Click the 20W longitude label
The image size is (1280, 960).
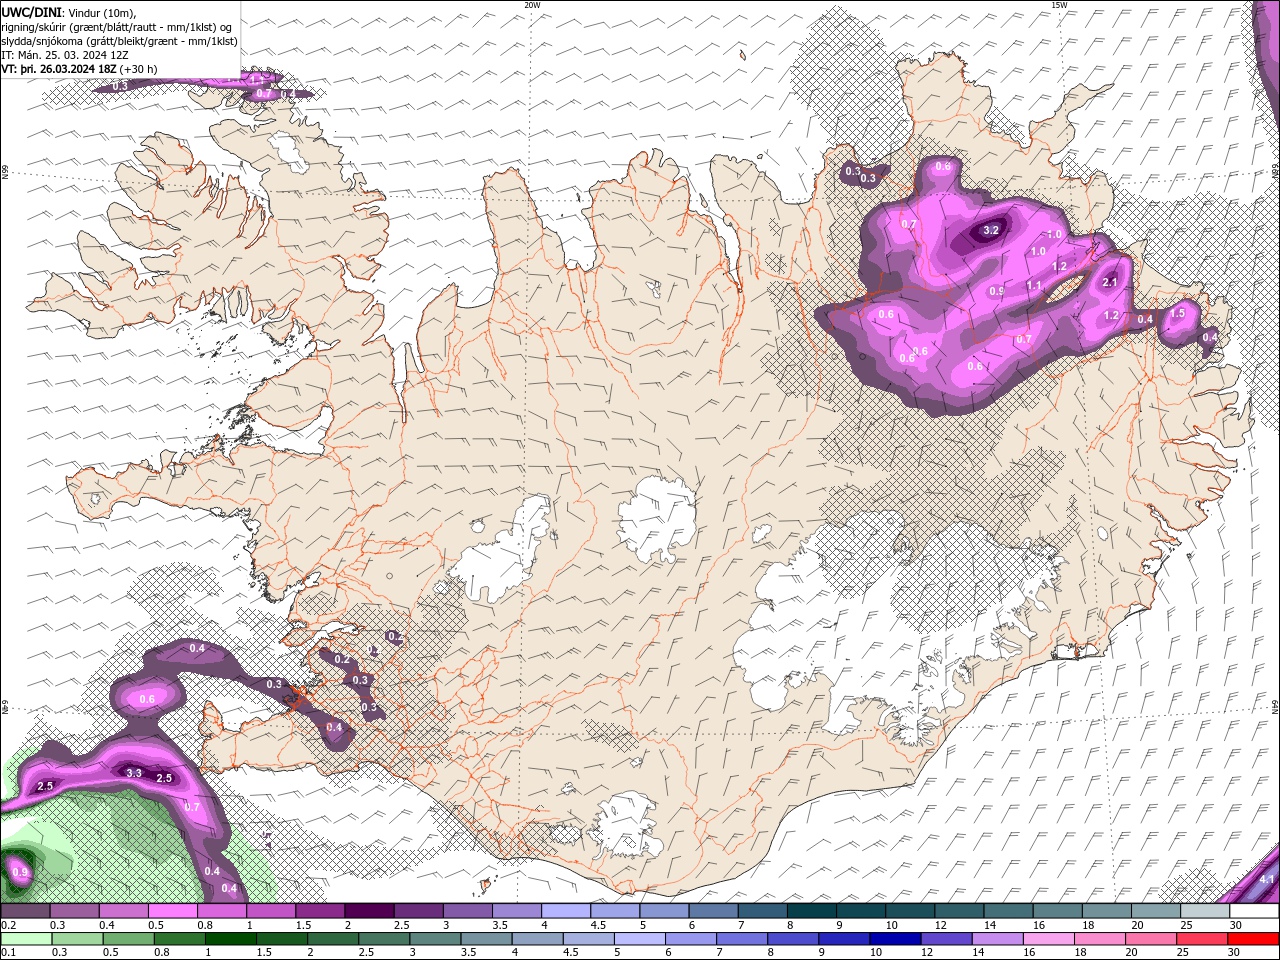click(x=532, y=5)
